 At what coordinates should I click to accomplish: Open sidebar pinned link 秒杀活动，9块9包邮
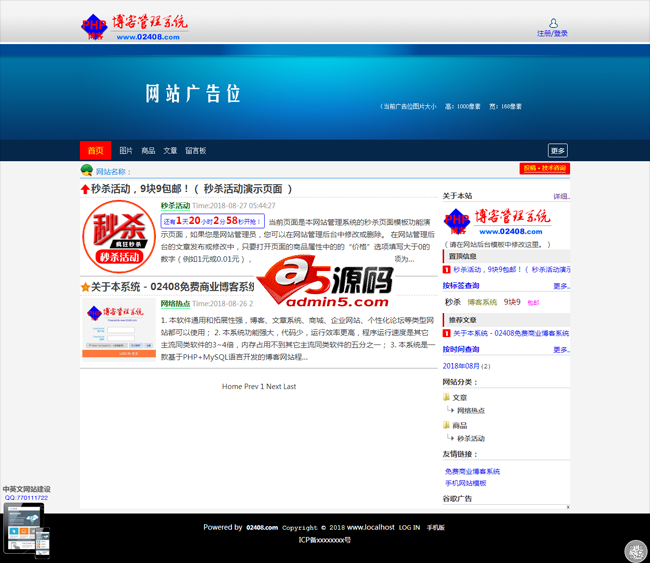coord(512,269)
